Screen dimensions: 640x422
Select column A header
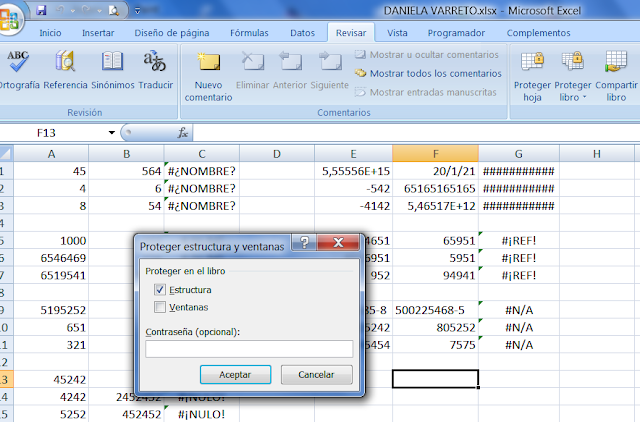(x=51, y=154)
